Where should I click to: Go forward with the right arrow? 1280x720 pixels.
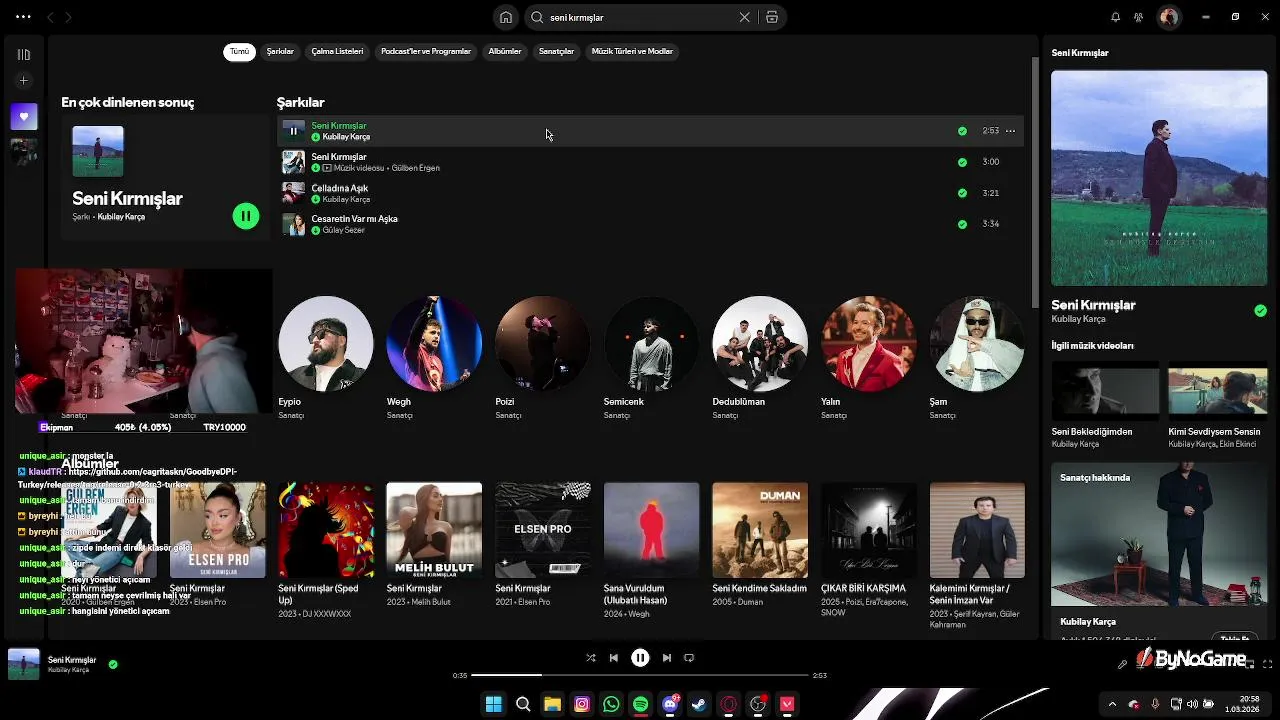click(68, 17)
